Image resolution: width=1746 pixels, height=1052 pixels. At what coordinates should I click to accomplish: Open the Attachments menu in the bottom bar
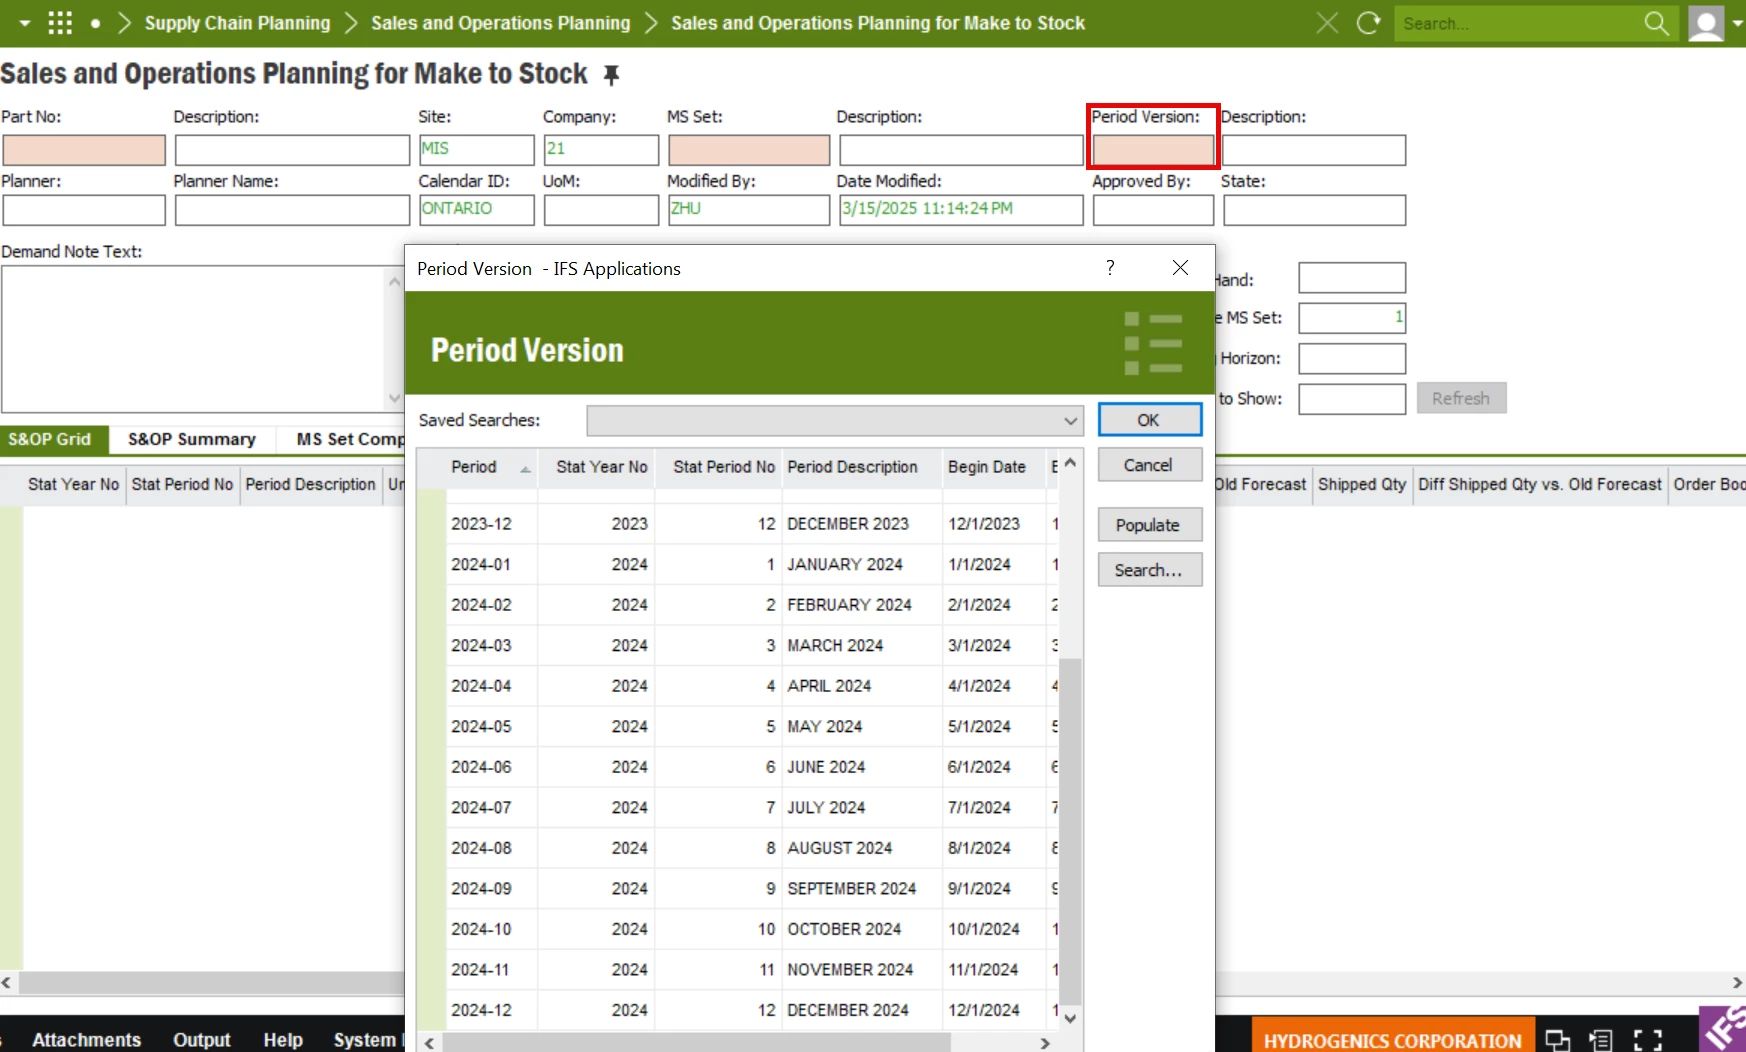[x=86, y=1040]
